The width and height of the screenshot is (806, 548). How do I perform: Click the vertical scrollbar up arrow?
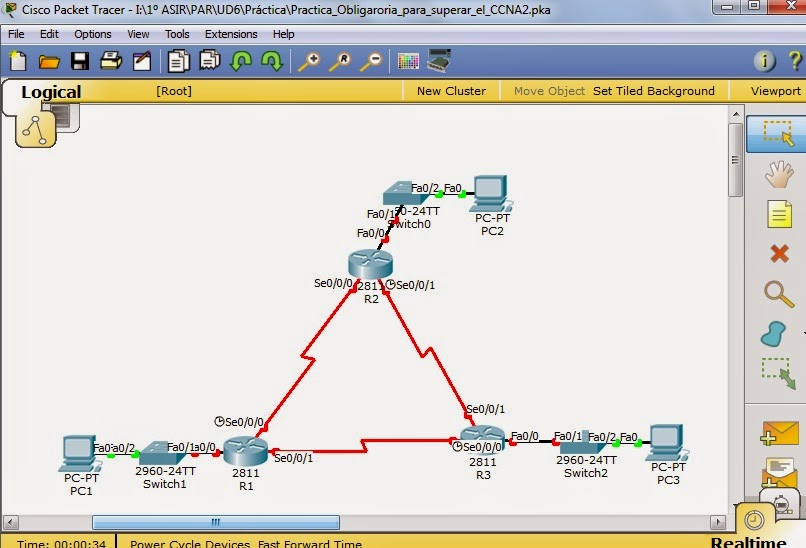pyautogui.click(x=736, y=114)
